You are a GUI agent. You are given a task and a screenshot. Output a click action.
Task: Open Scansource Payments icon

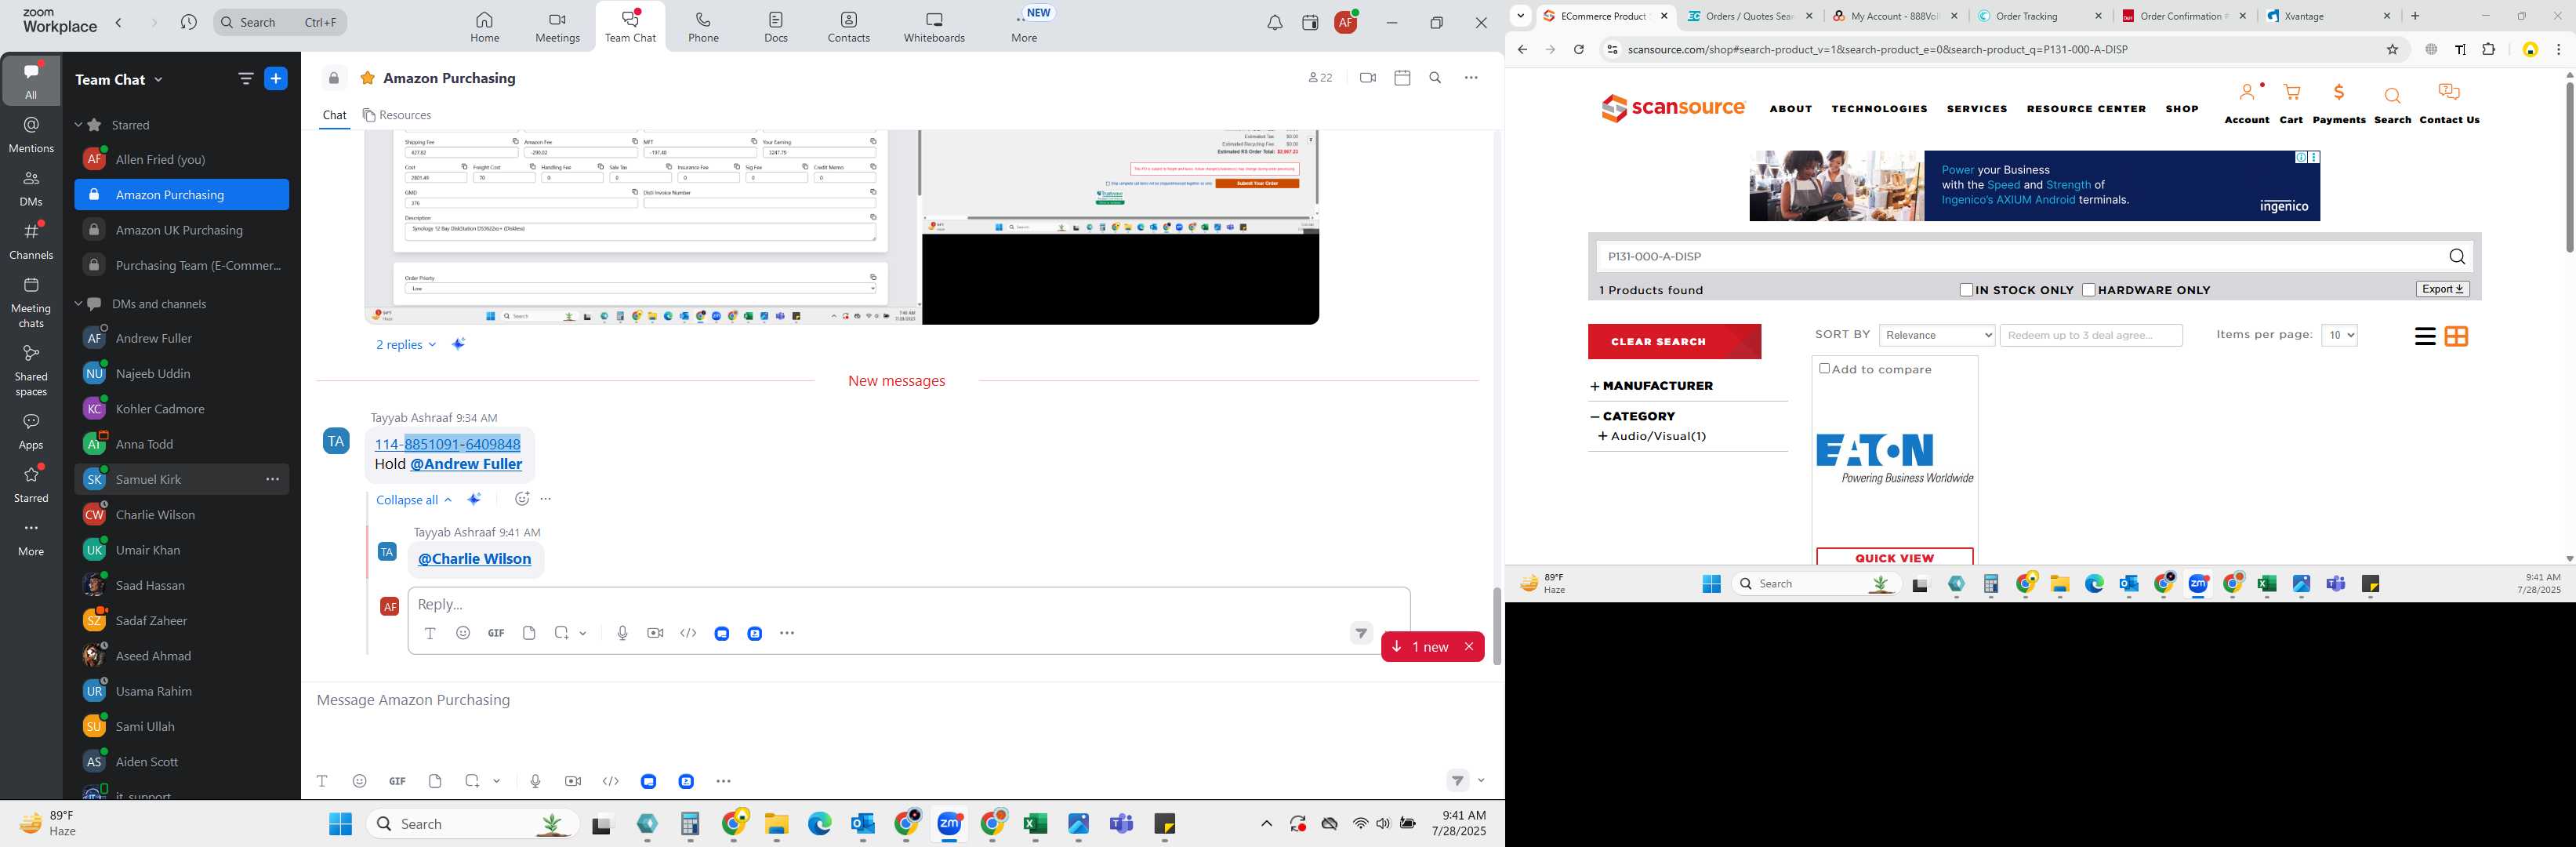2339,104
